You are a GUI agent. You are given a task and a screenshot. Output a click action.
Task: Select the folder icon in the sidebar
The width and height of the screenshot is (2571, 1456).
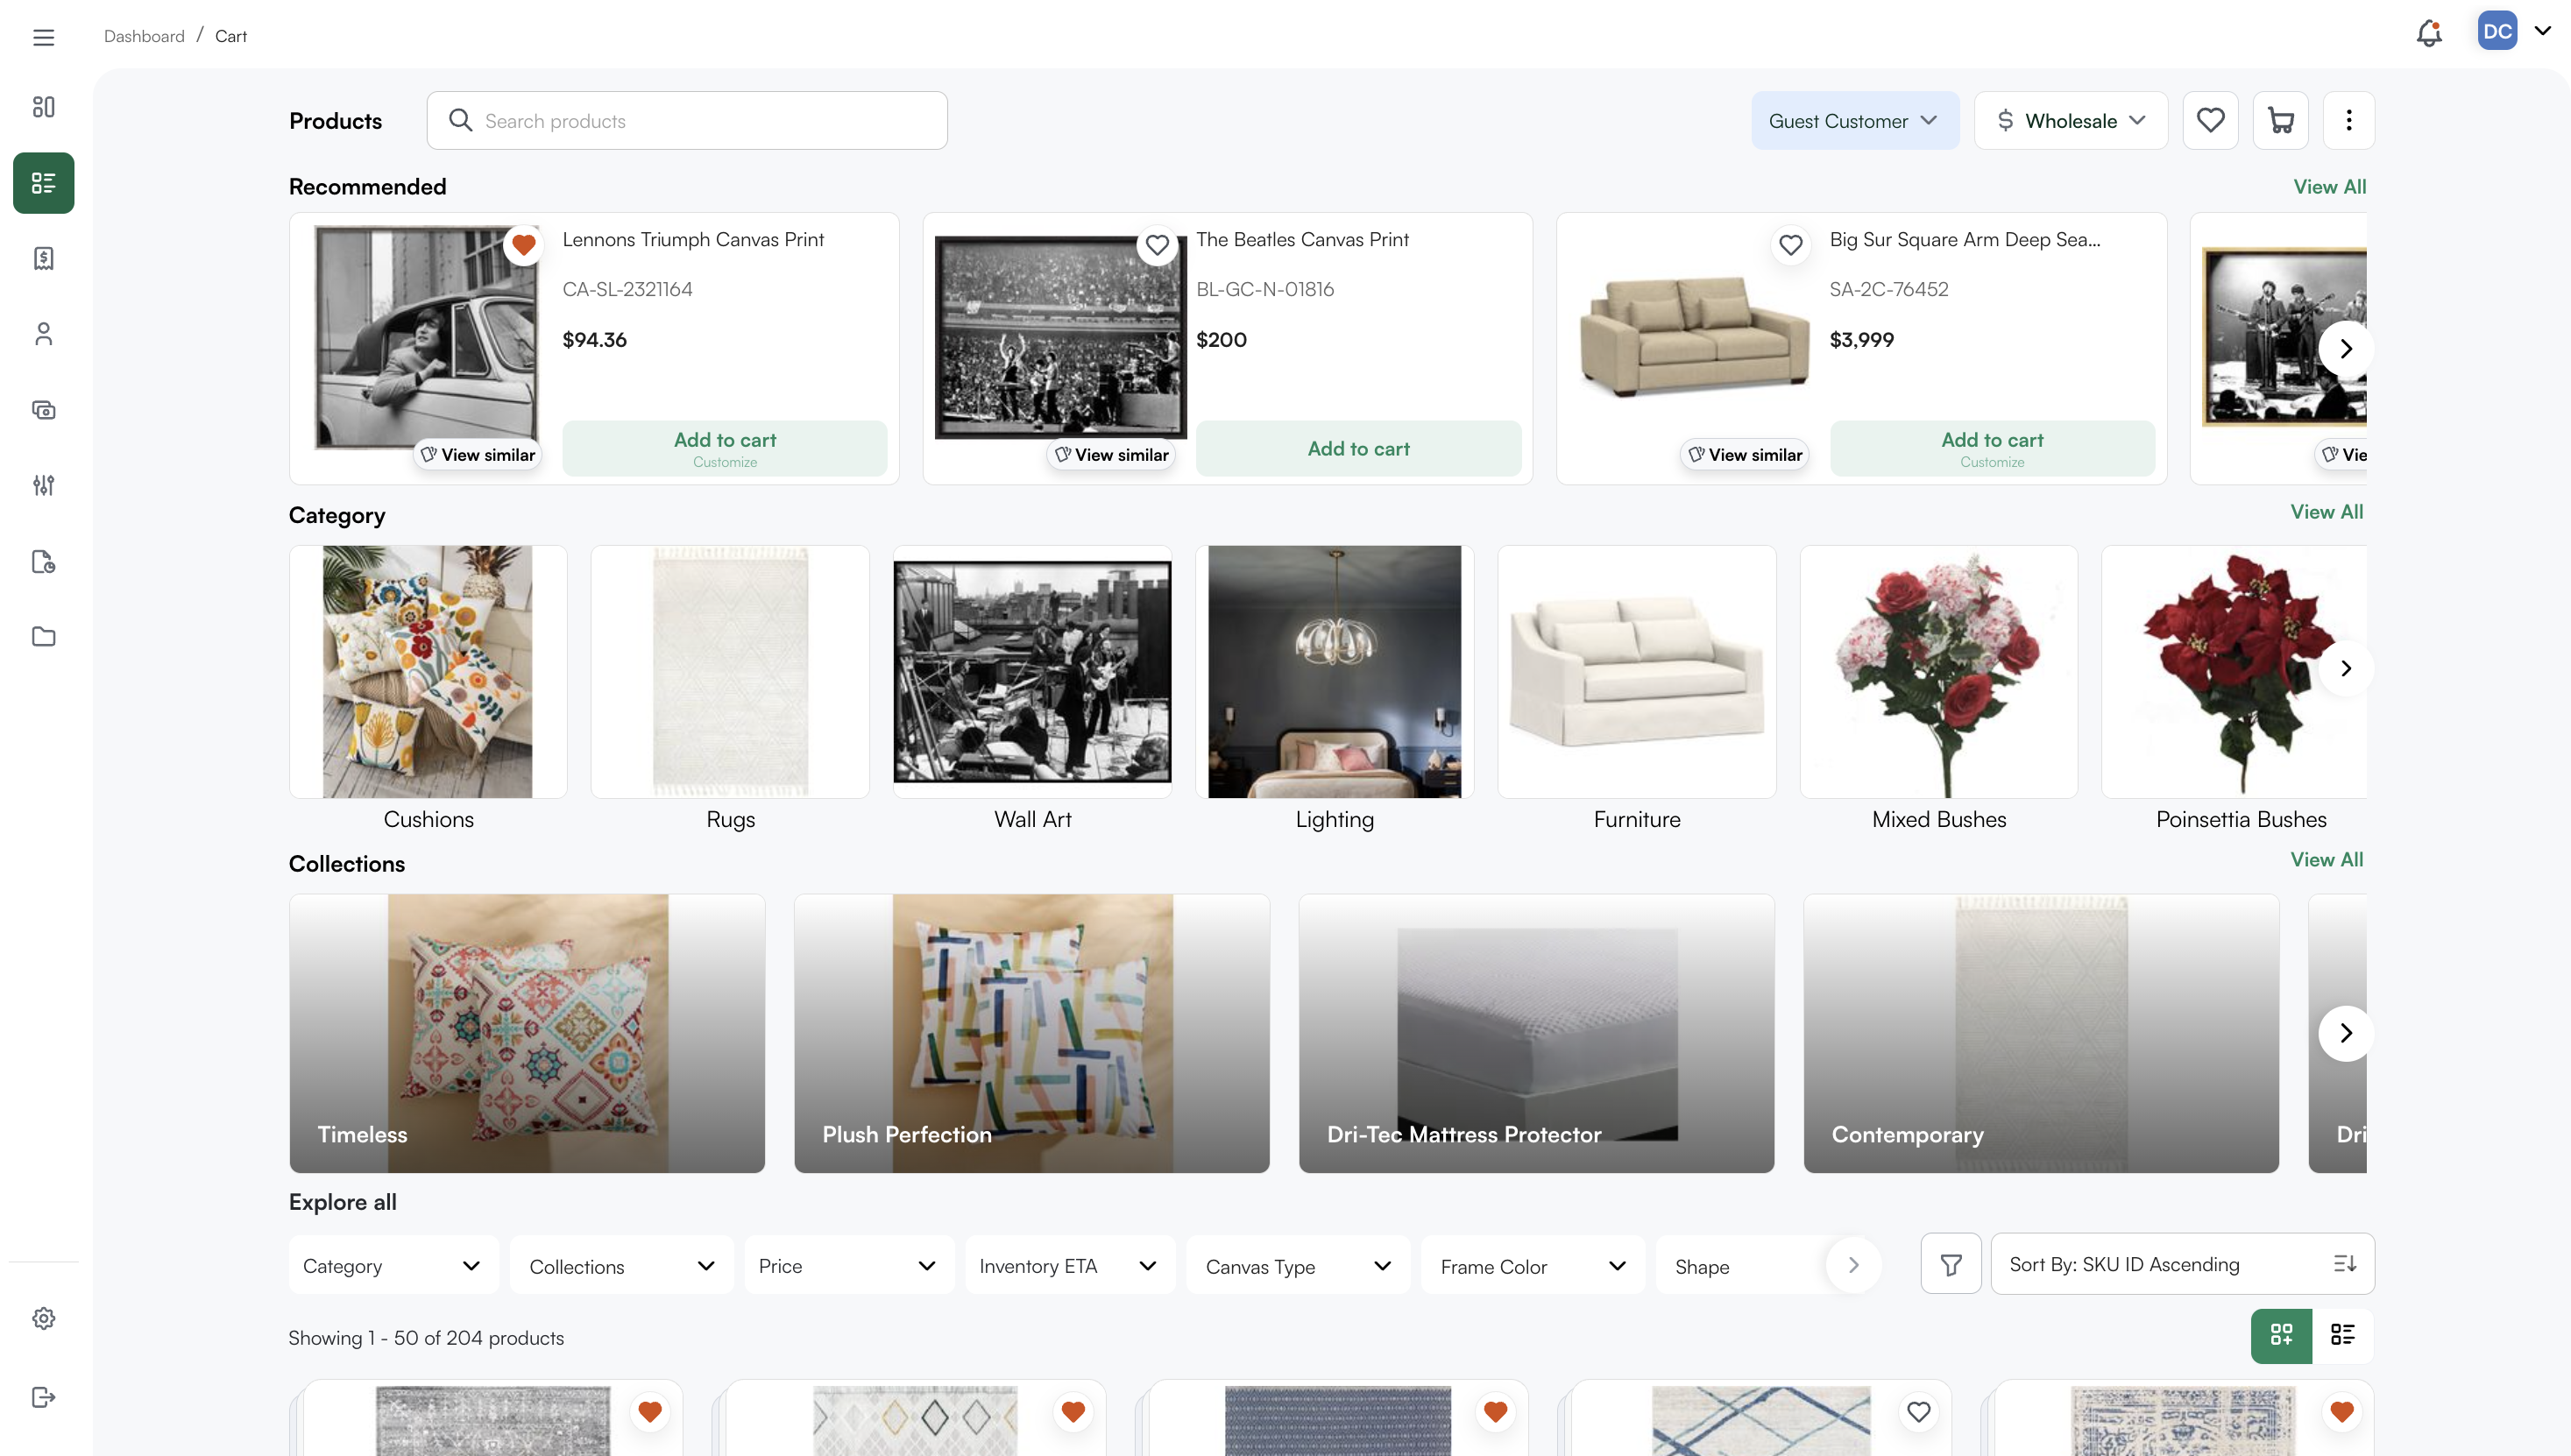pos(43,637)
